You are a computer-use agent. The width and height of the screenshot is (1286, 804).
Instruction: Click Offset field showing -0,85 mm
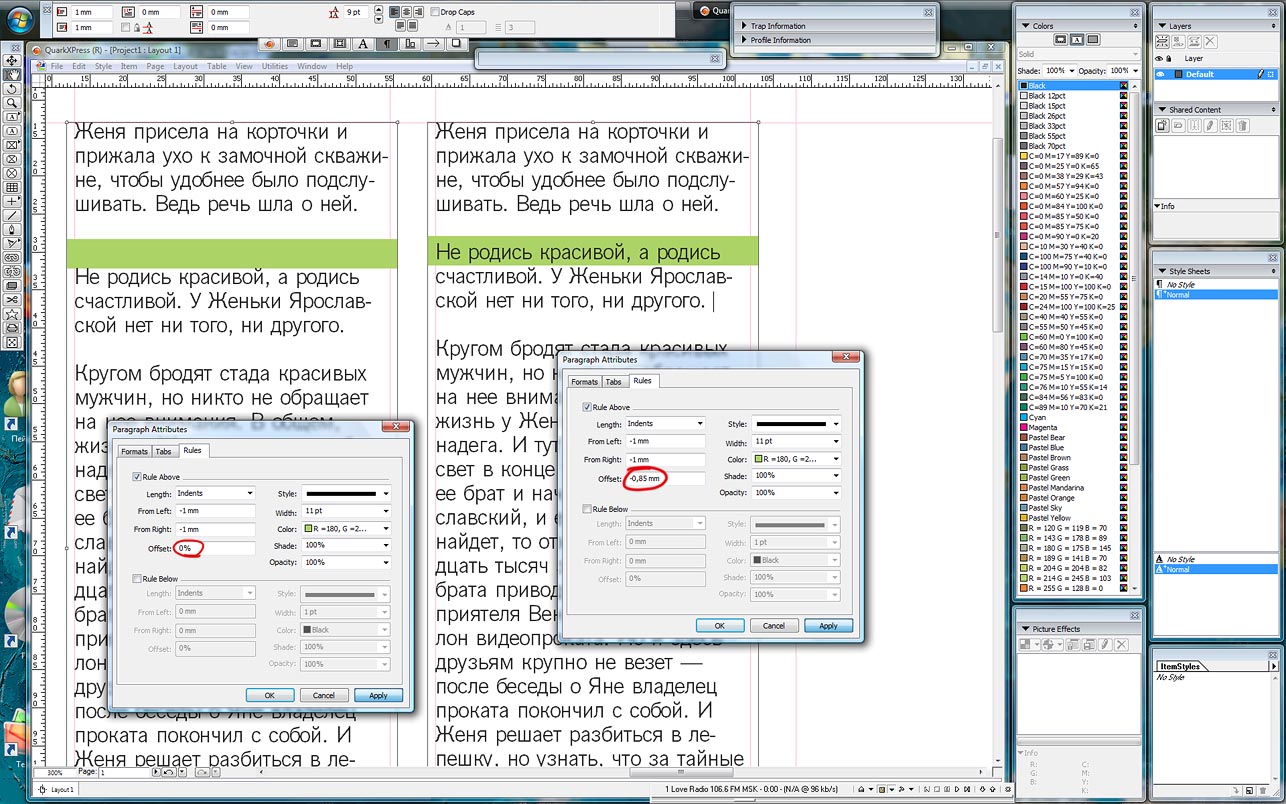665,479
